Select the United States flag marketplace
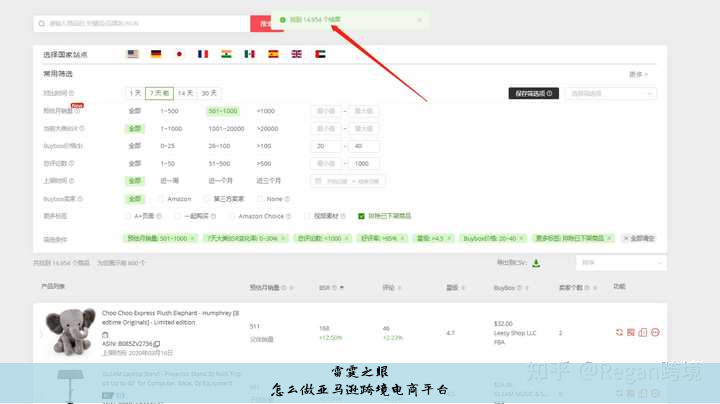The width and height of the screenshot is (720, 404). (x=133, y=54)
